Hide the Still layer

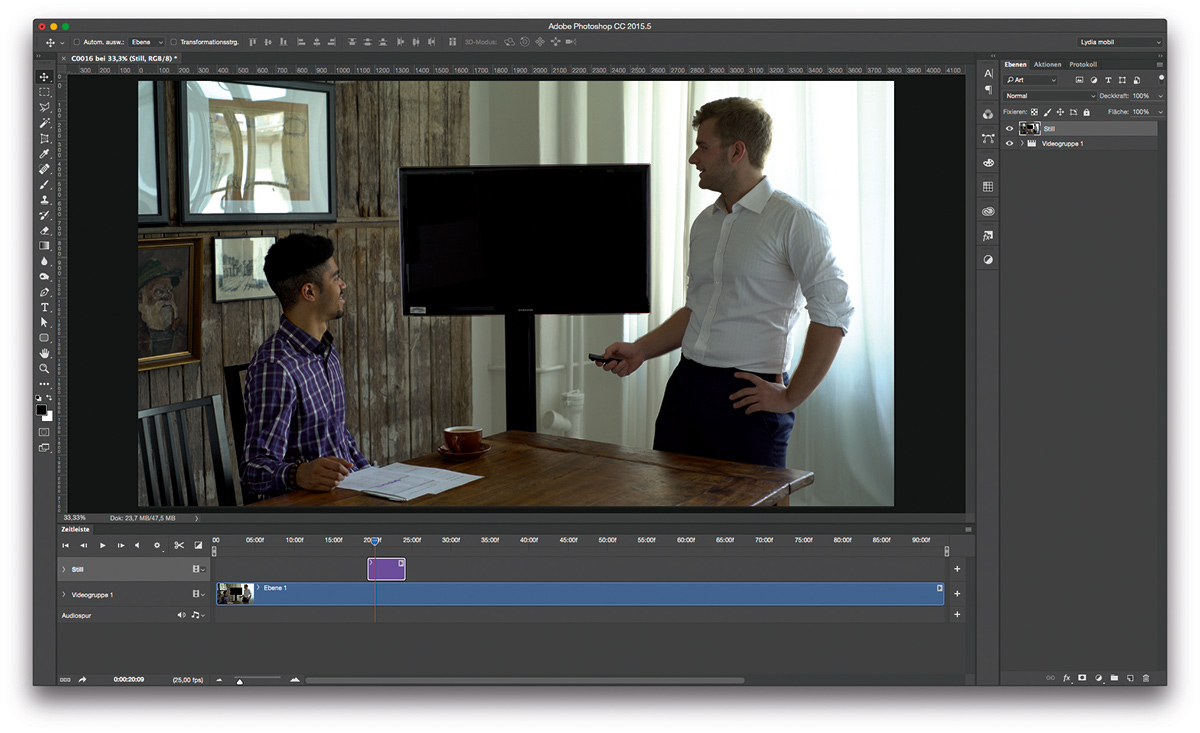(x=1009, y=129)
